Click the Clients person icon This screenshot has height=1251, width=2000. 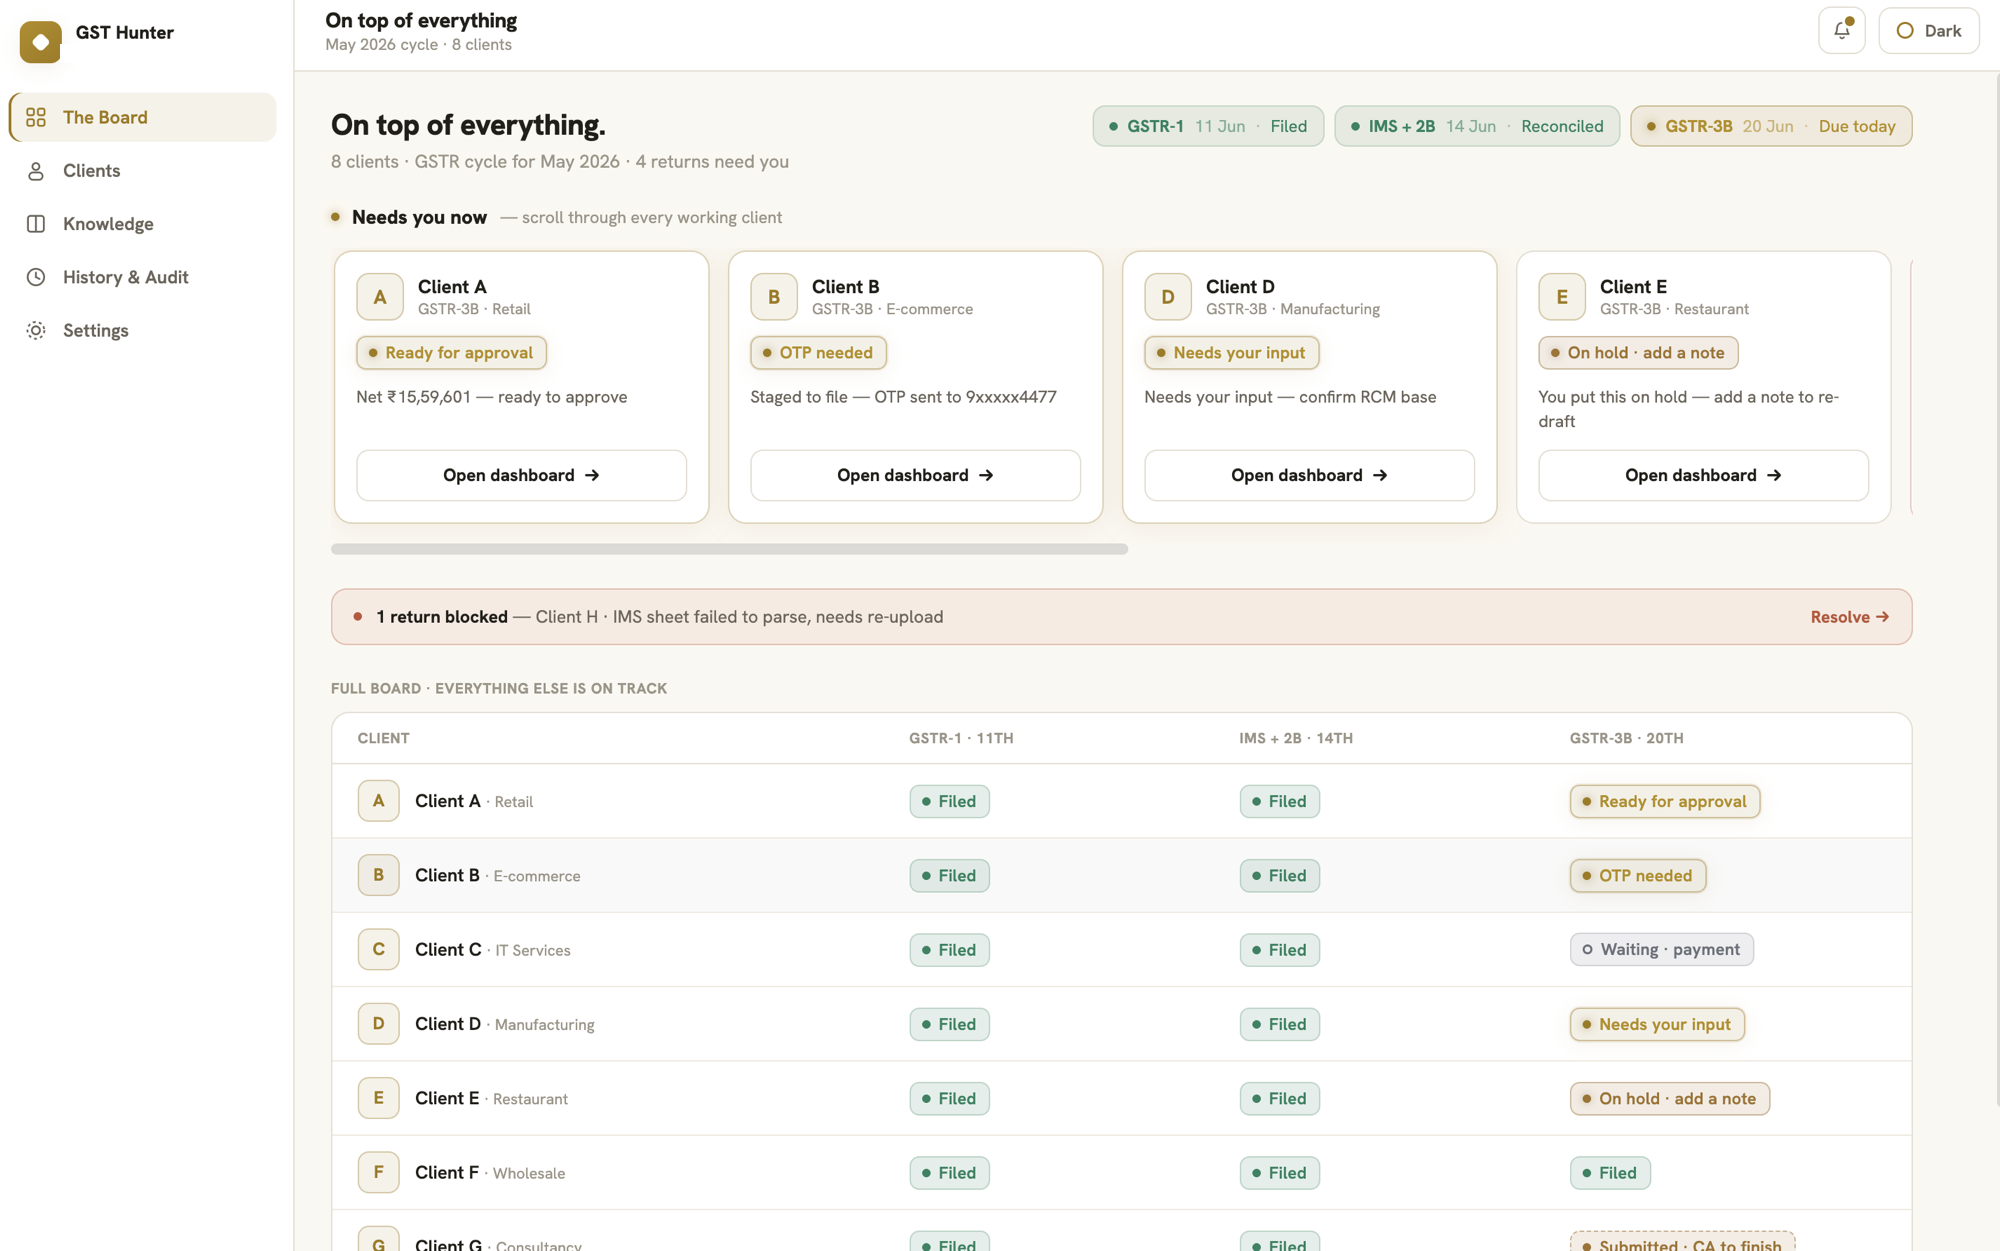click(x=36, y=171)
